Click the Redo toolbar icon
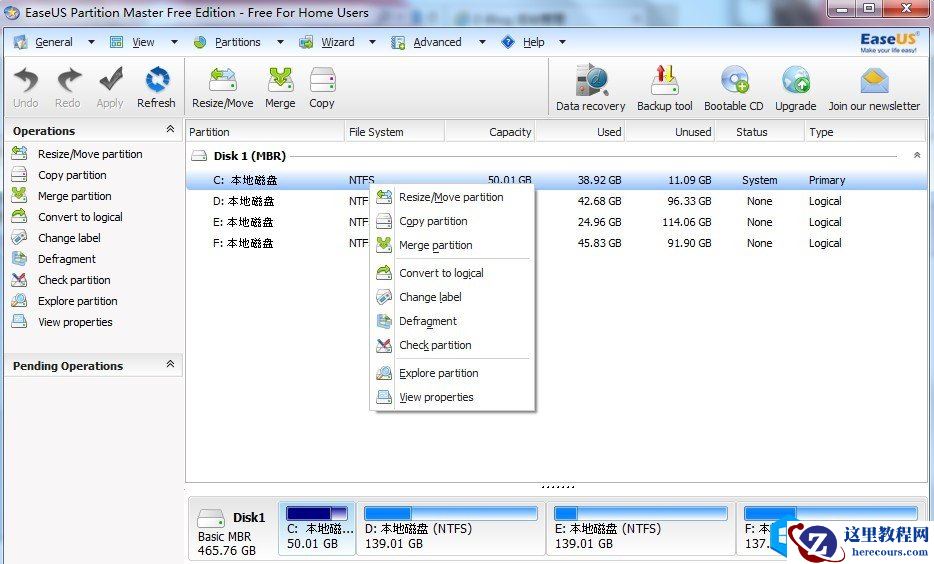Image resolution: width=934 pixels, height=564 pixels. [69, 80]
